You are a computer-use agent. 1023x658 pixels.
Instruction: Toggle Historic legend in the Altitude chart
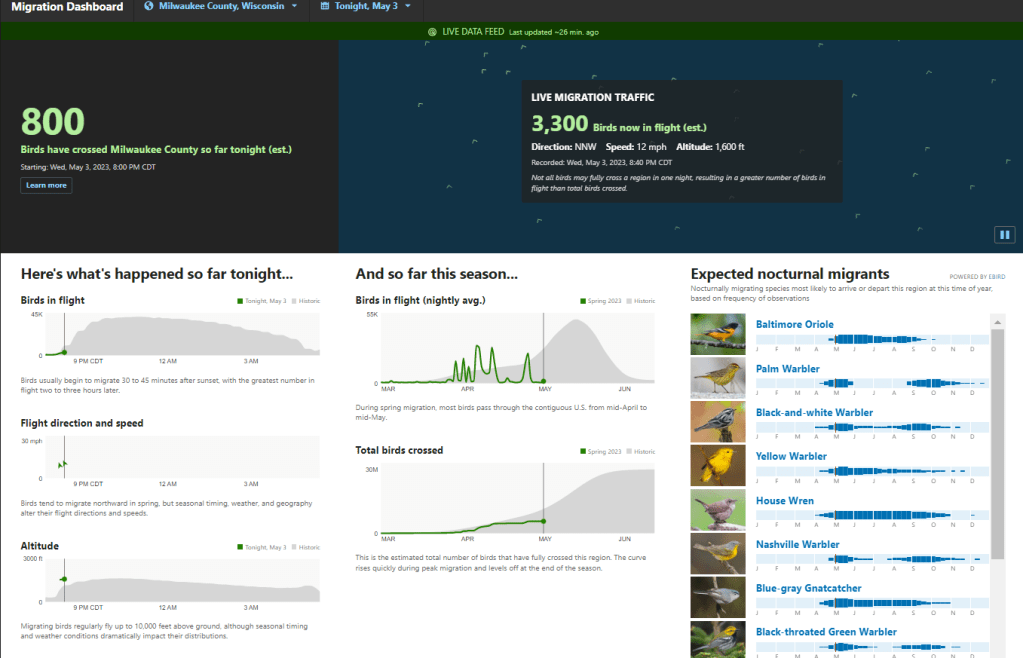click(x=305, y=547)
